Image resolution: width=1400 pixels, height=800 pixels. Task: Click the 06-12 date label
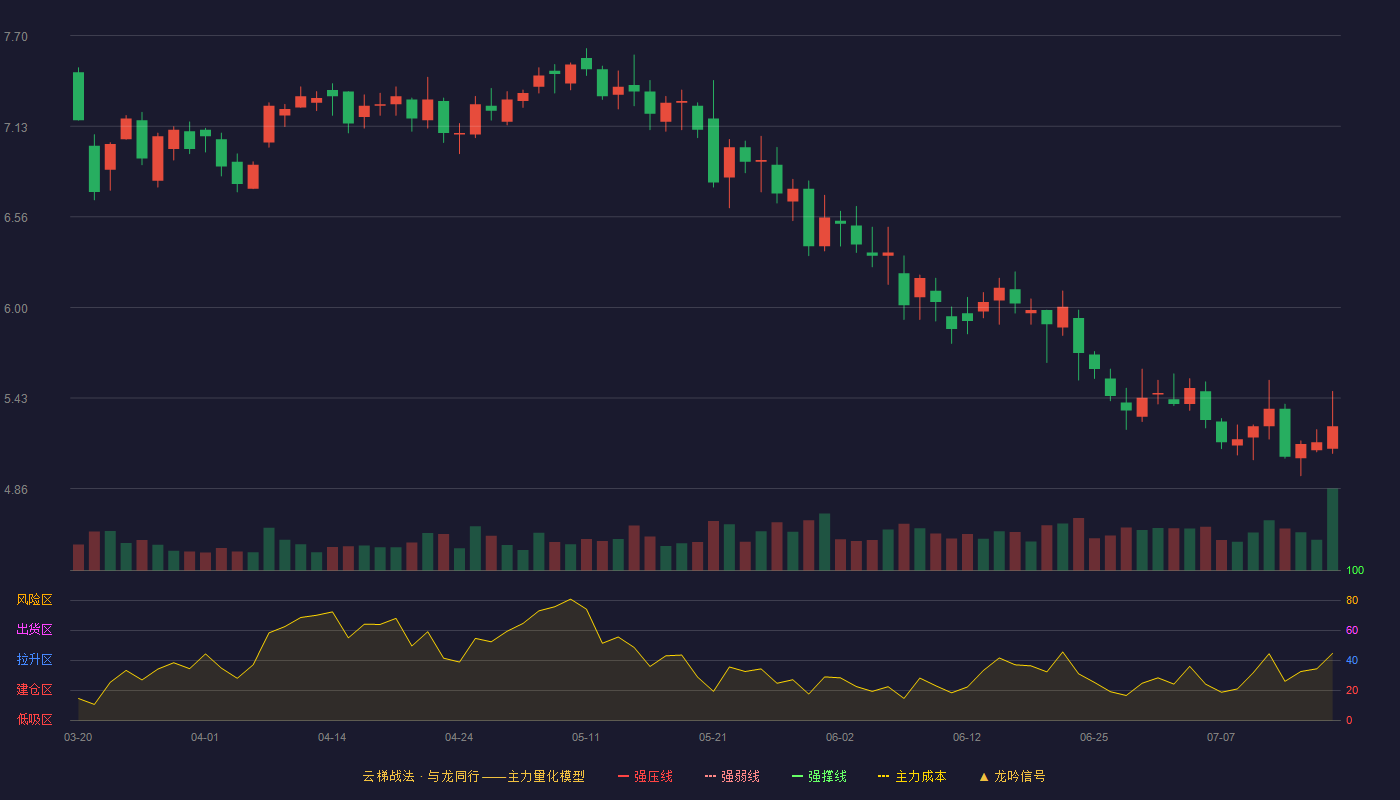pos(967,737)
